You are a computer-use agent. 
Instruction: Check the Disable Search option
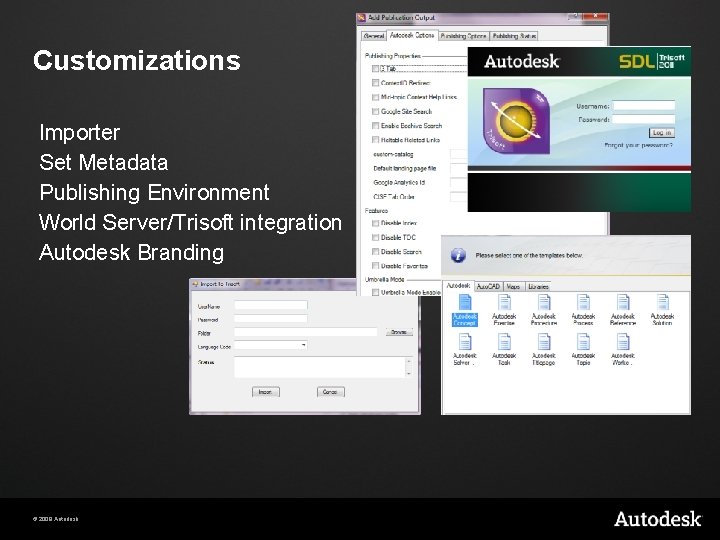click(375, 252)
